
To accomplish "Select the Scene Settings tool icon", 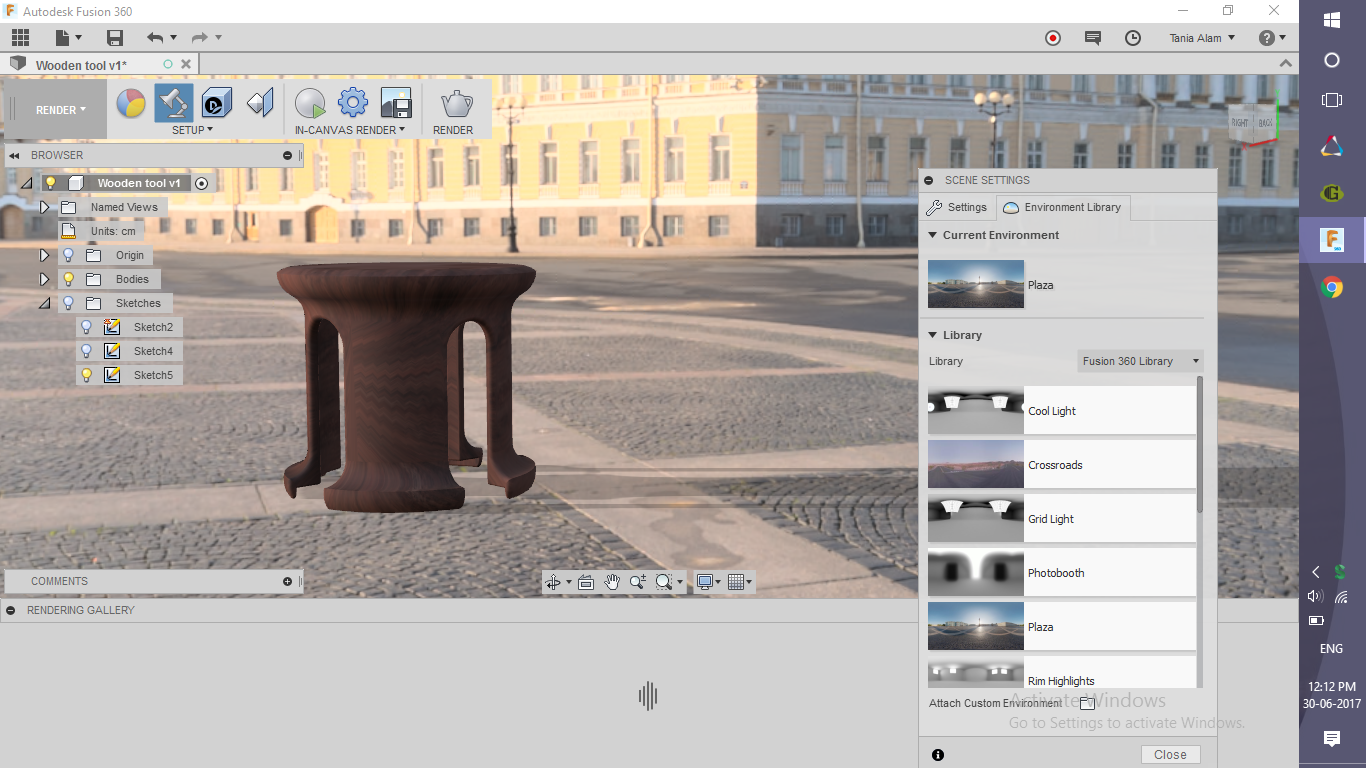I will tap(174, 103).
